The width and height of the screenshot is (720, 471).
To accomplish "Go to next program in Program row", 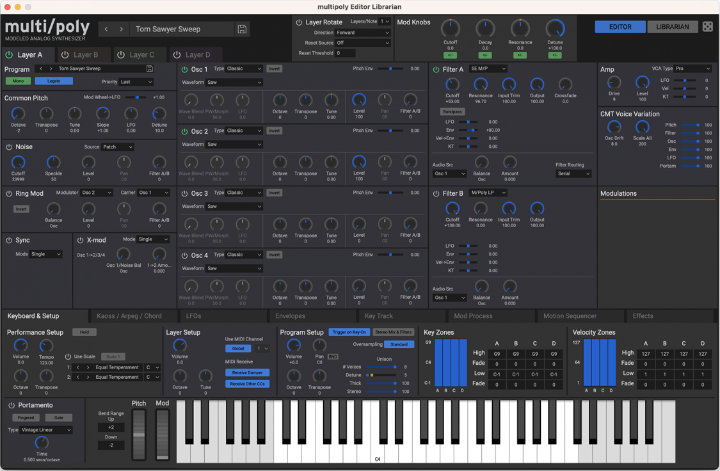I will point(51,68).
